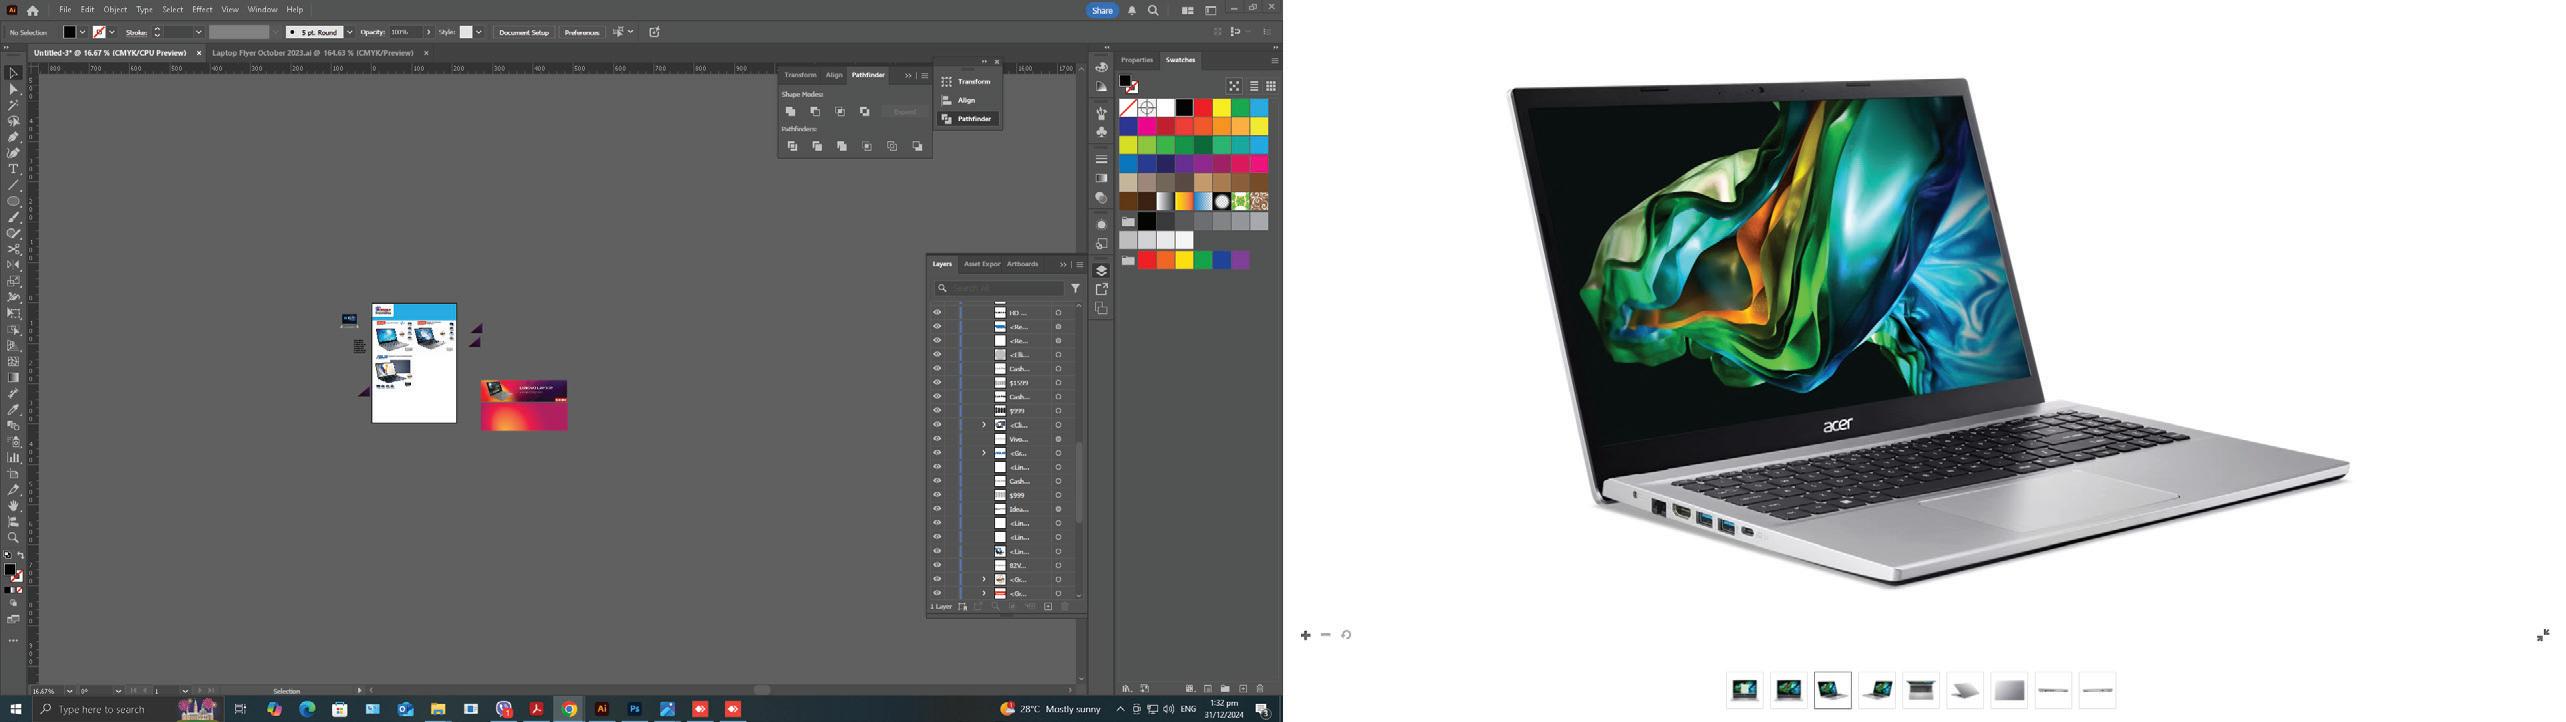Screen dimensions: 2566x722
Task: Toggle visibility of the HD... layer item
Action: click(937, 313)
